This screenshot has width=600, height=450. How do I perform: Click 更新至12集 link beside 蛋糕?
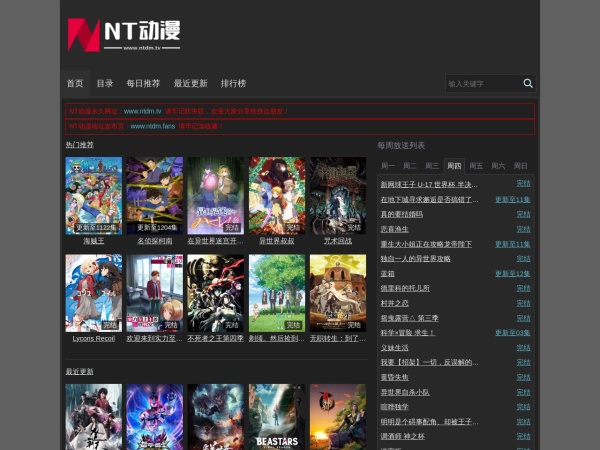(512, 273)
